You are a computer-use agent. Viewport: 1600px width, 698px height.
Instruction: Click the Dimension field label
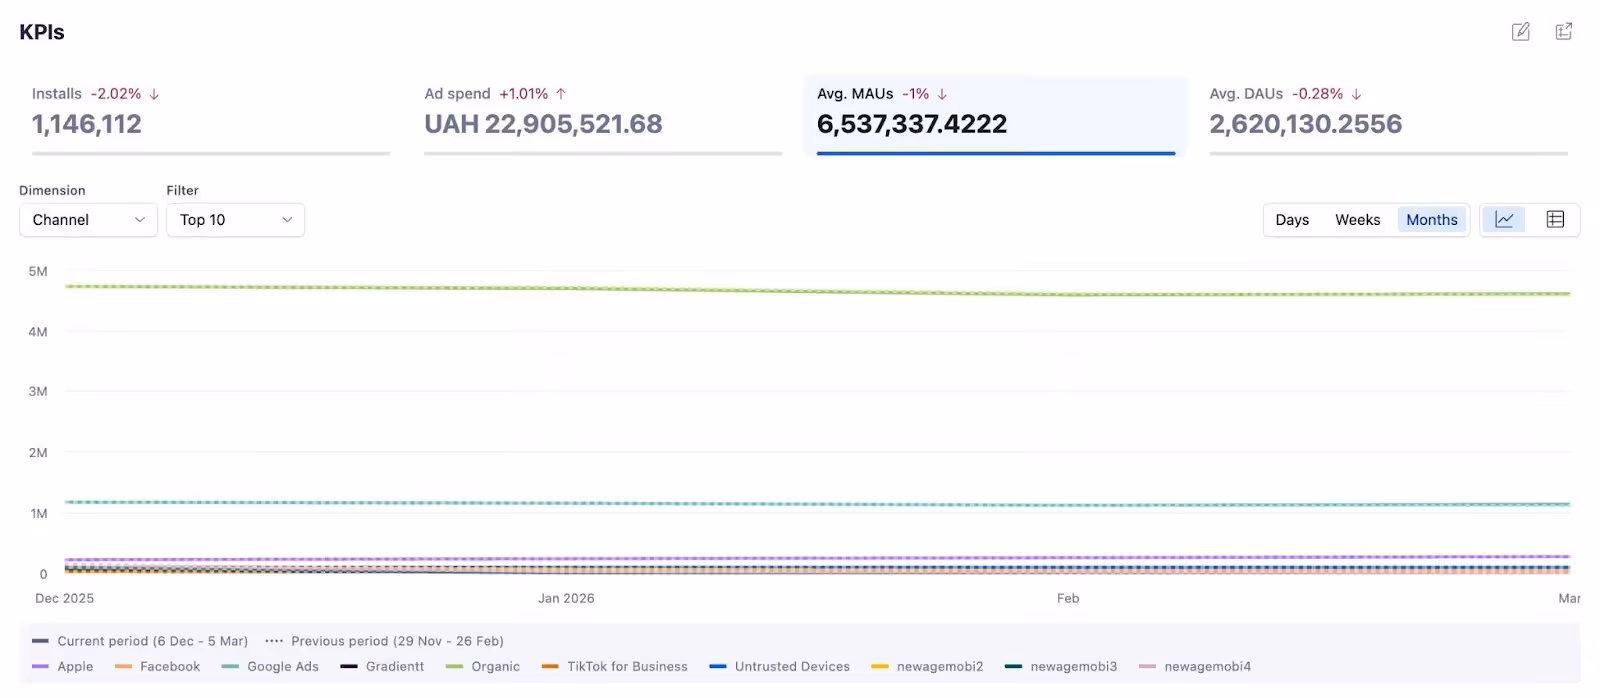pyautogui.click(x=52, y=190)
